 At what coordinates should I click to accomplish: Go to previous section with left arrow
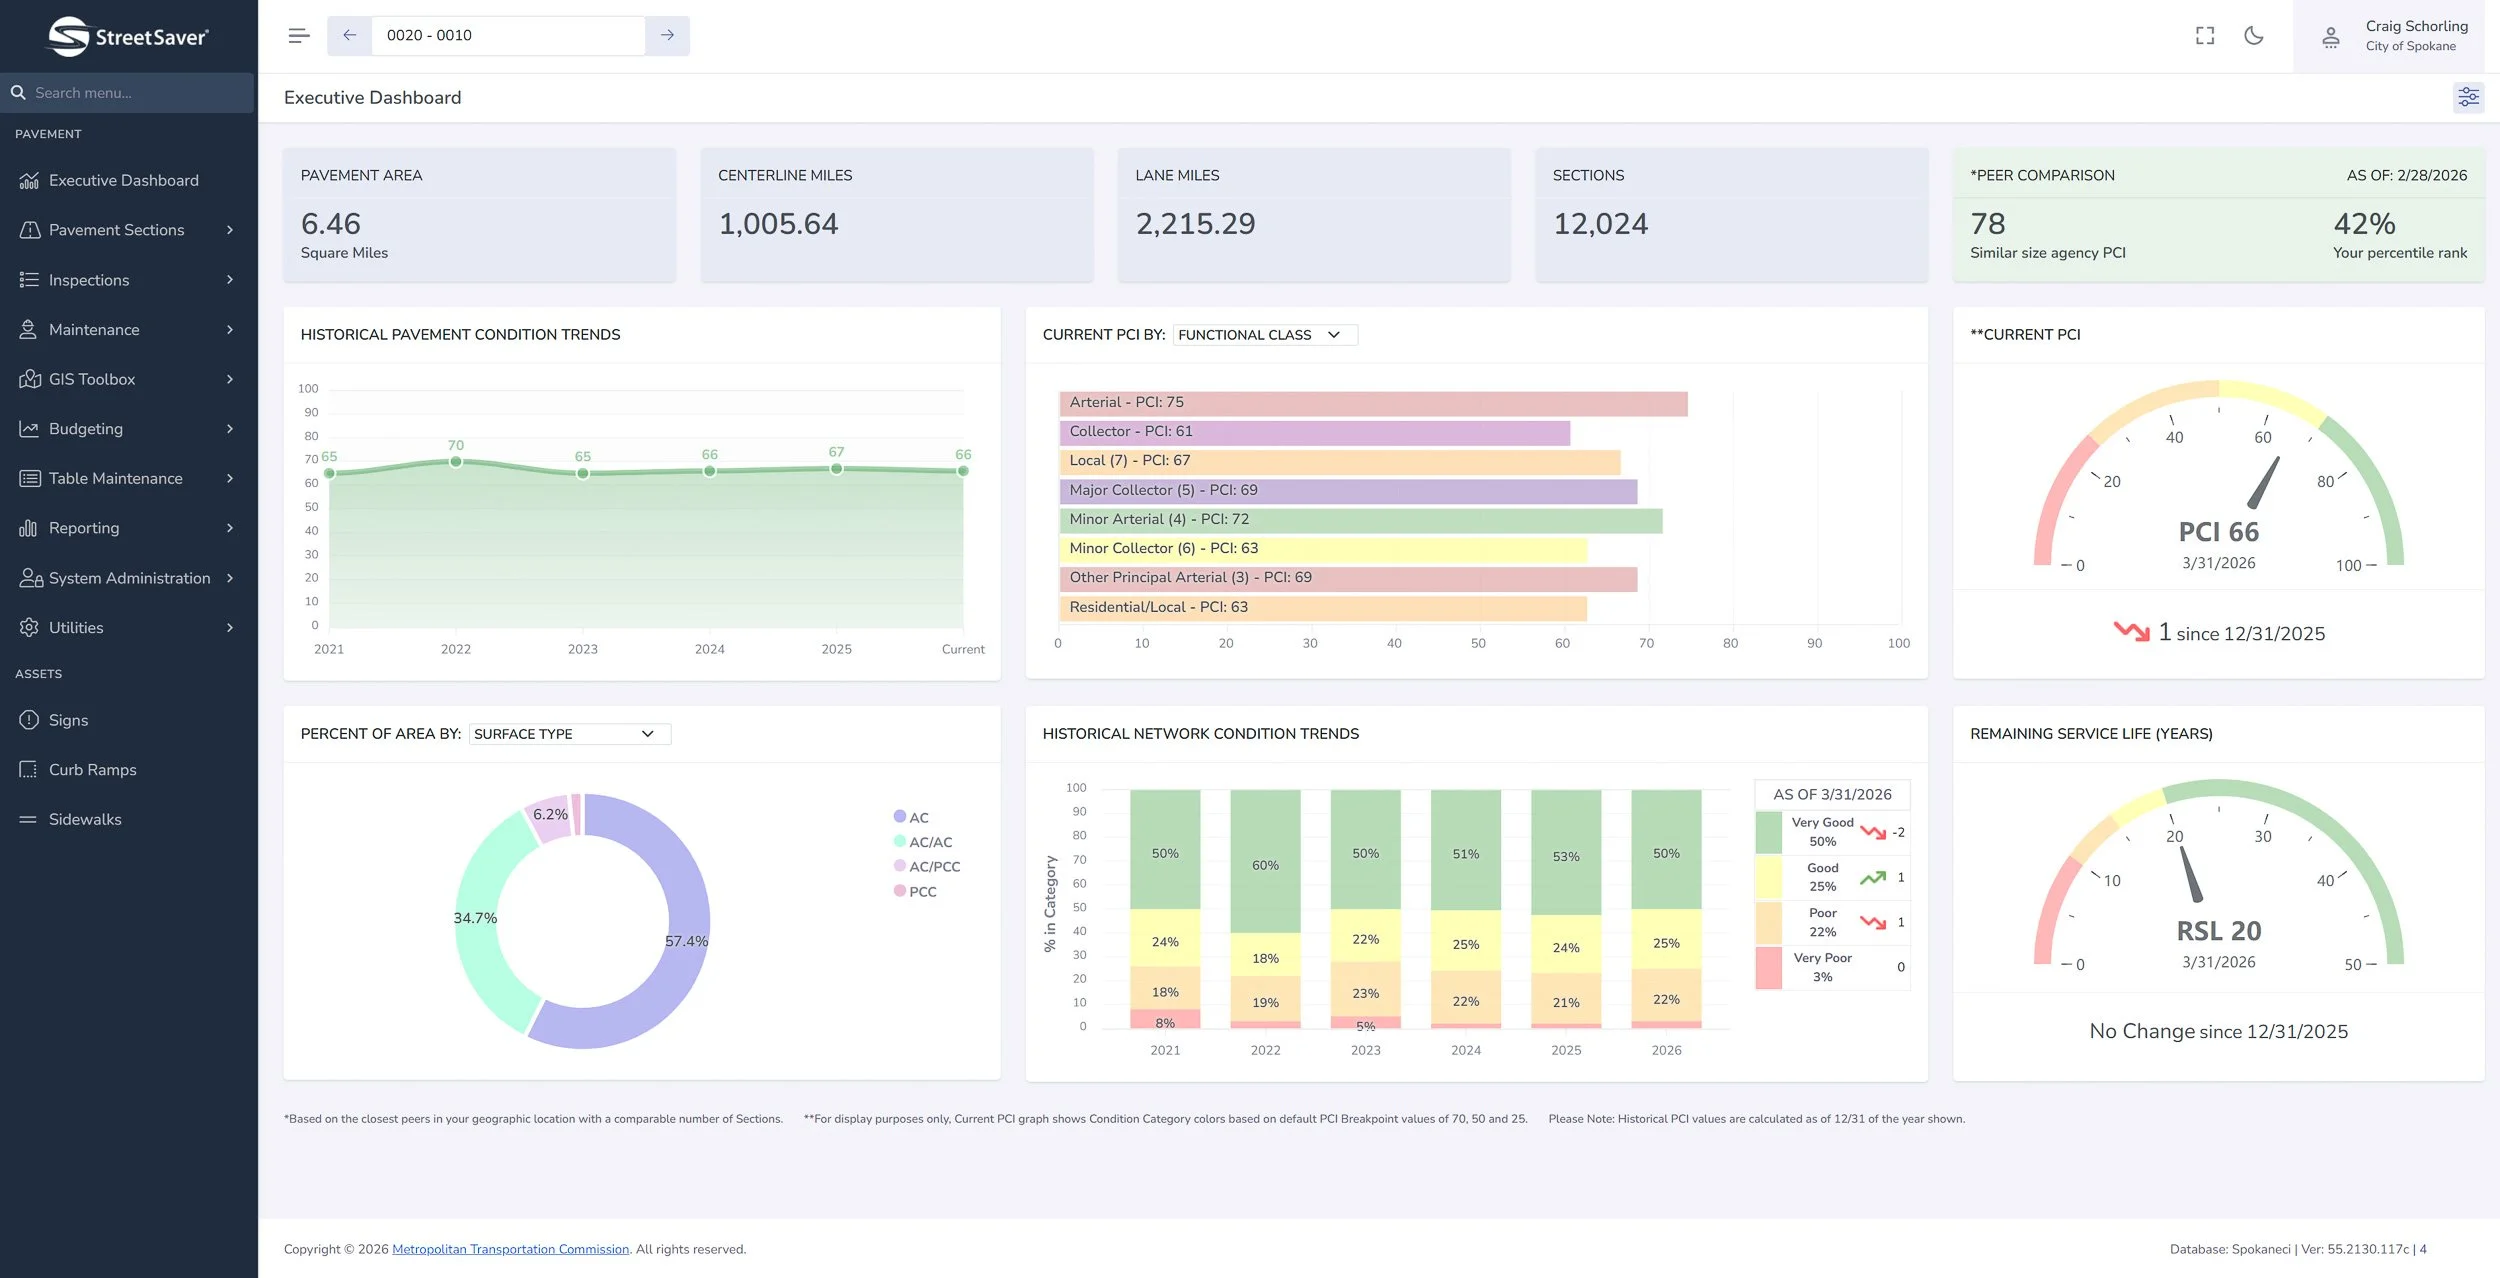(x=349, y=36)
